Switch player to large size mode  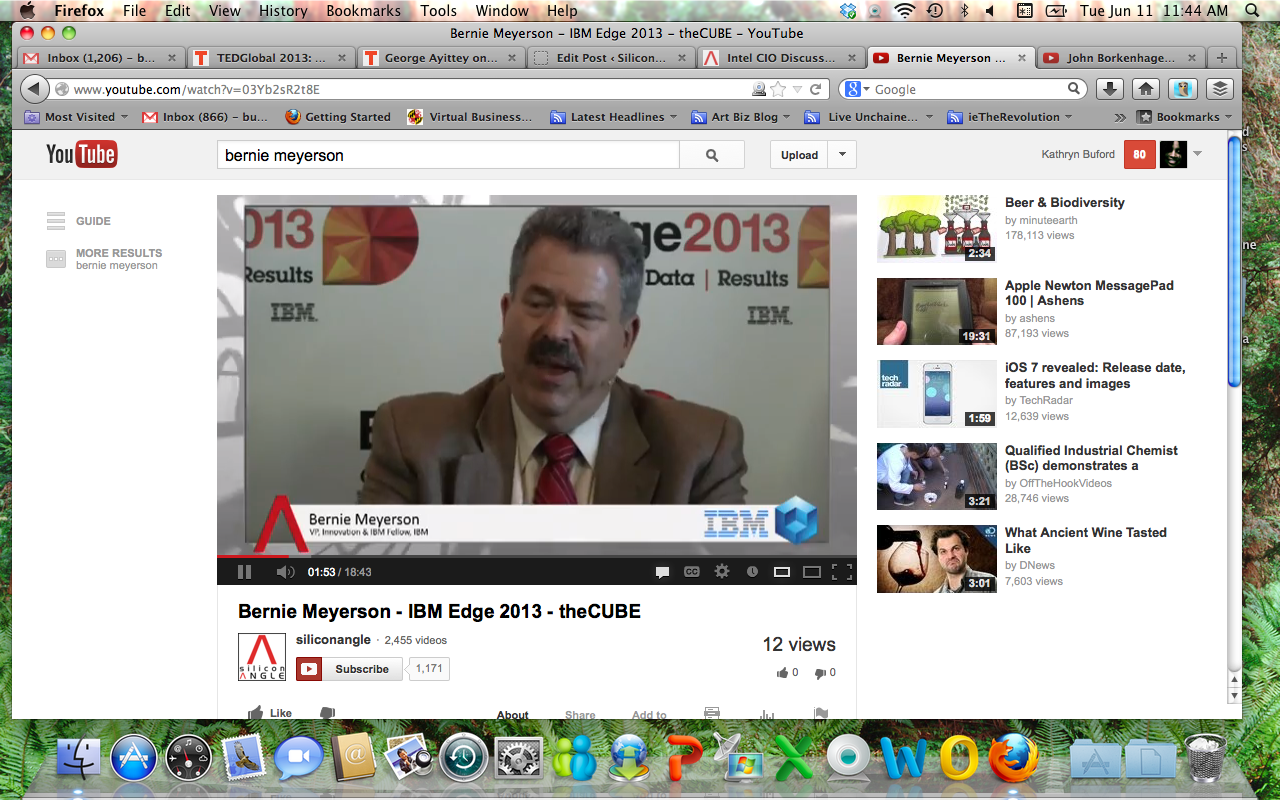(x=812, y=572)
